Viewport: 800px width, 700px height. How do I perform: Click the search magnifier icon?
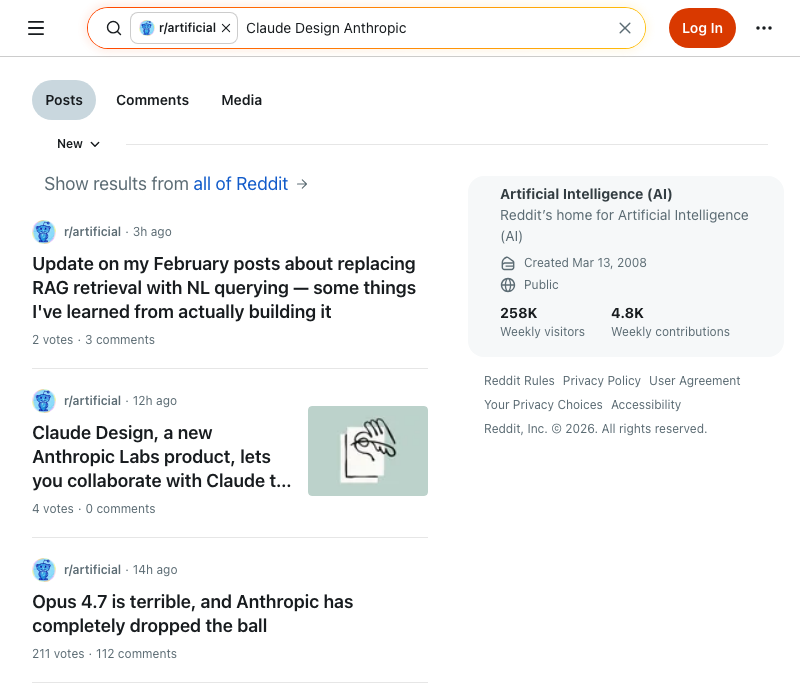click(x=114, y=28)
